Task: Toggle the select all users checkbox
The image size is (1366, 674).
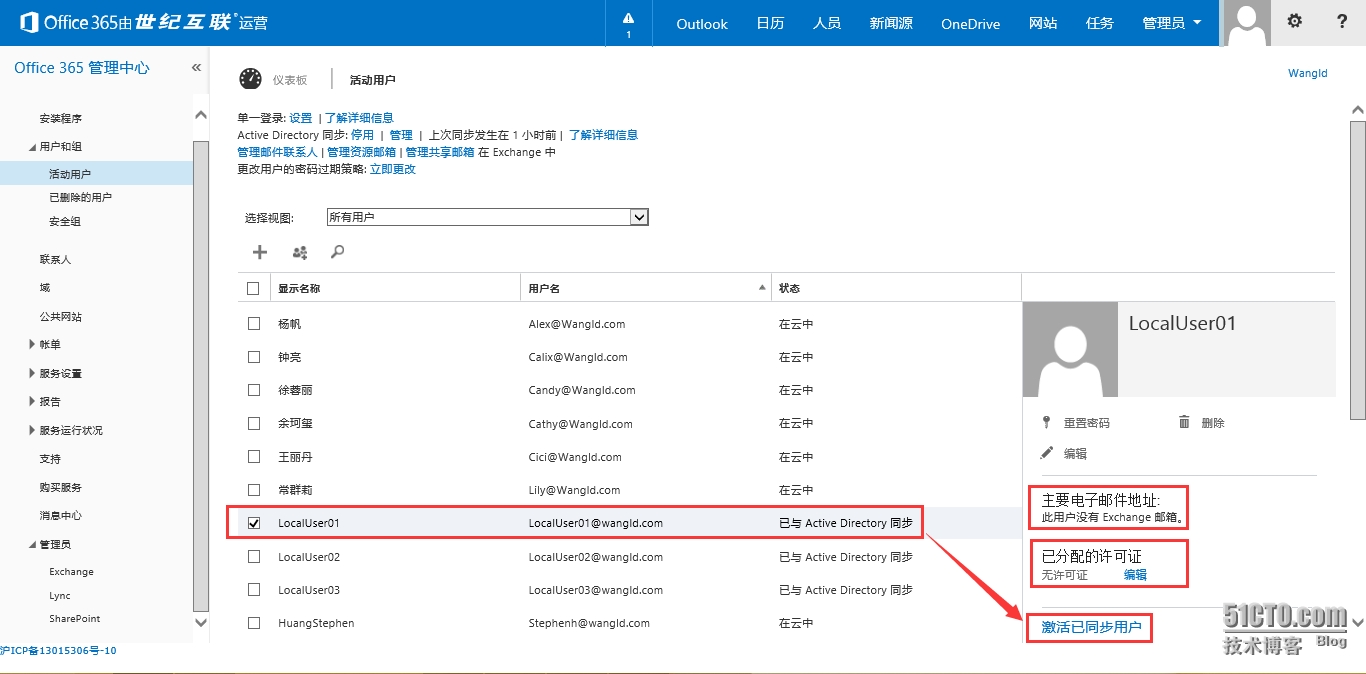Action: click(x=253, y=288)
